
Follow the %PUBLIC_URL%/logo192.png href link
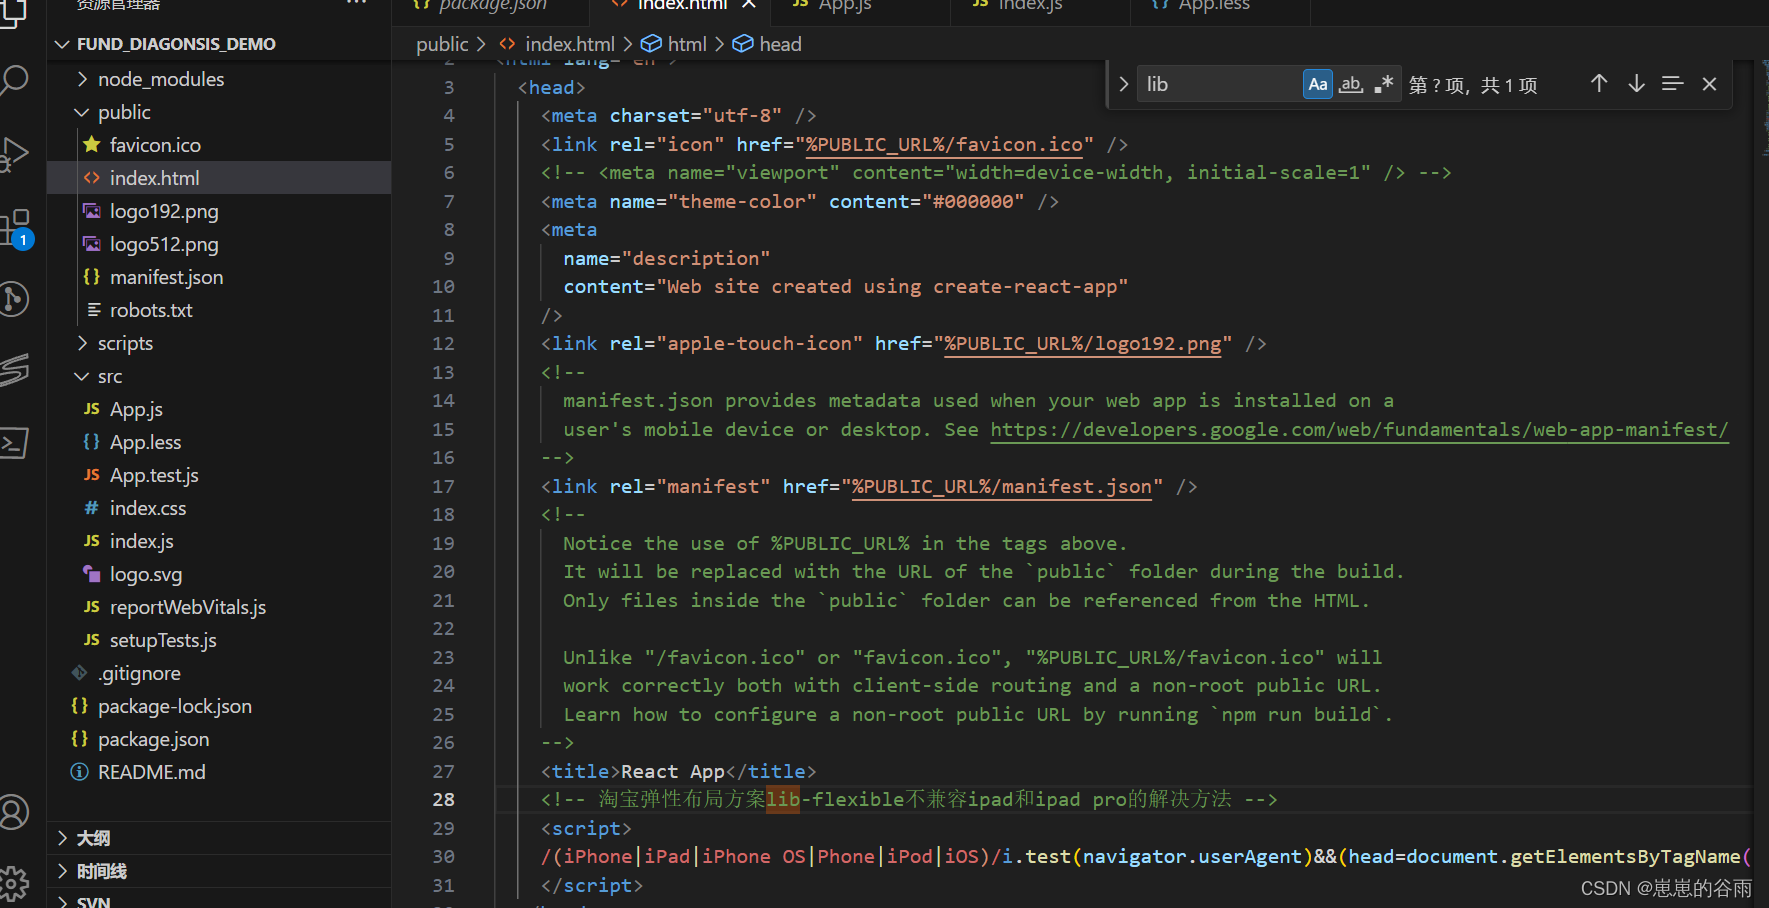1083,344
